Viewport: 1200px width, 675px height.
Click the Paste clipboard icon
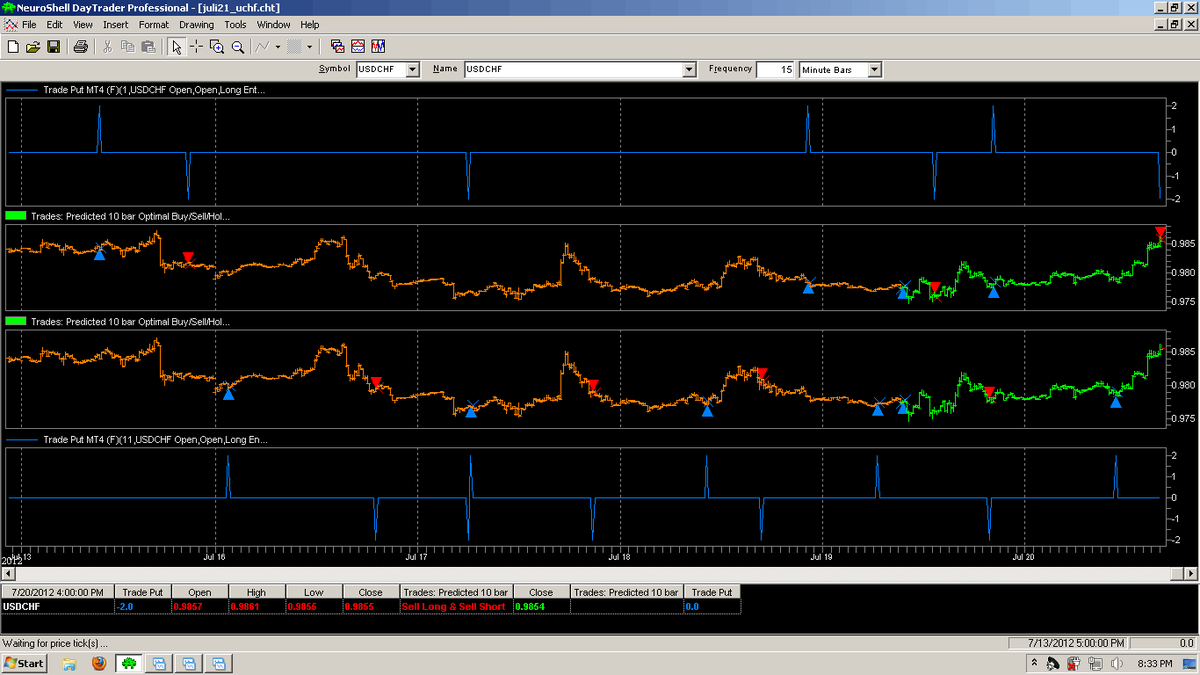[x=148, y=46]
